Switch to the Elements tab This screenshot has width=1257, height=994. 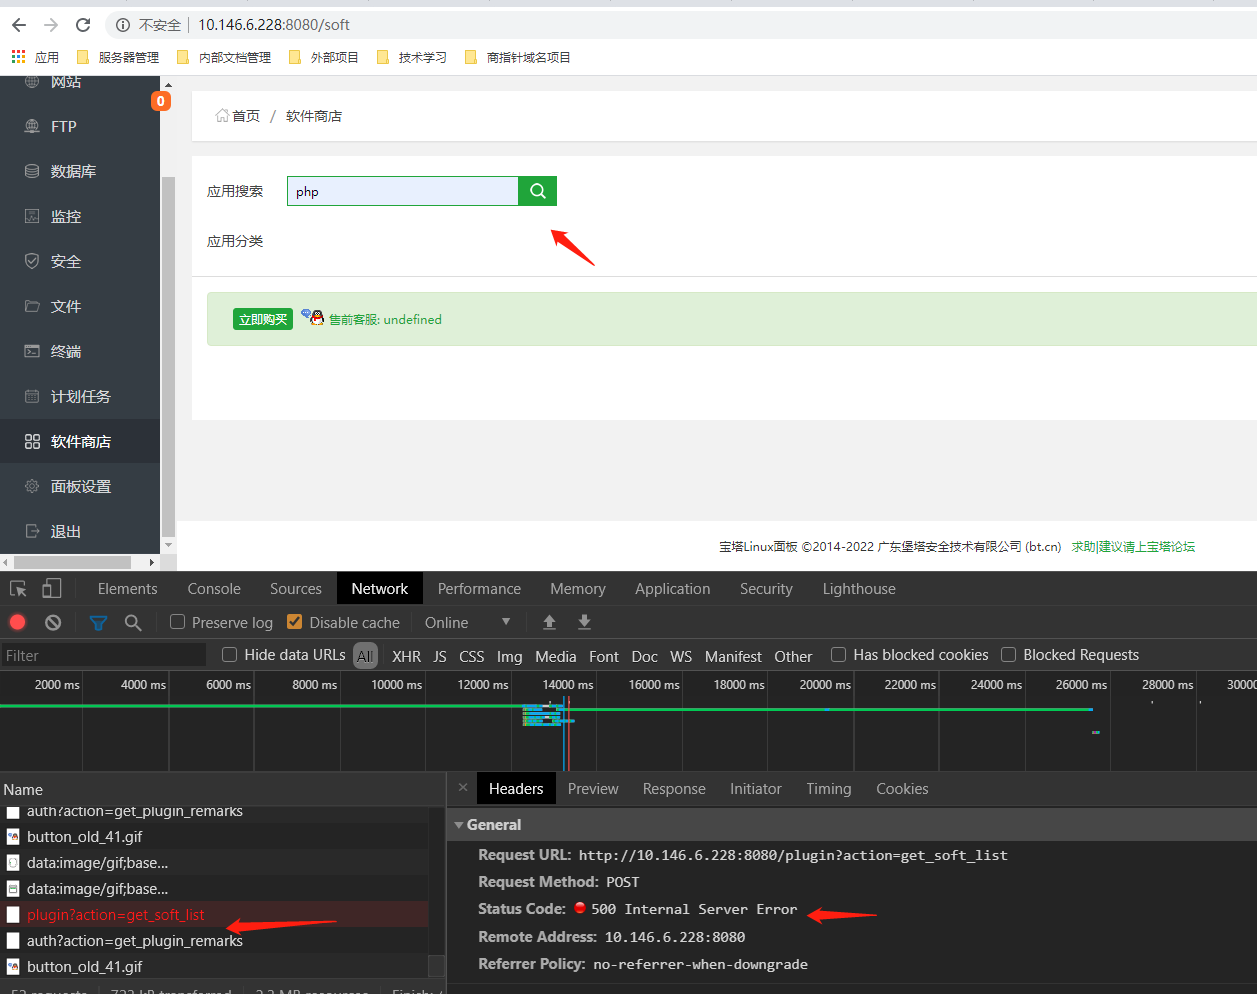point(127,589)
